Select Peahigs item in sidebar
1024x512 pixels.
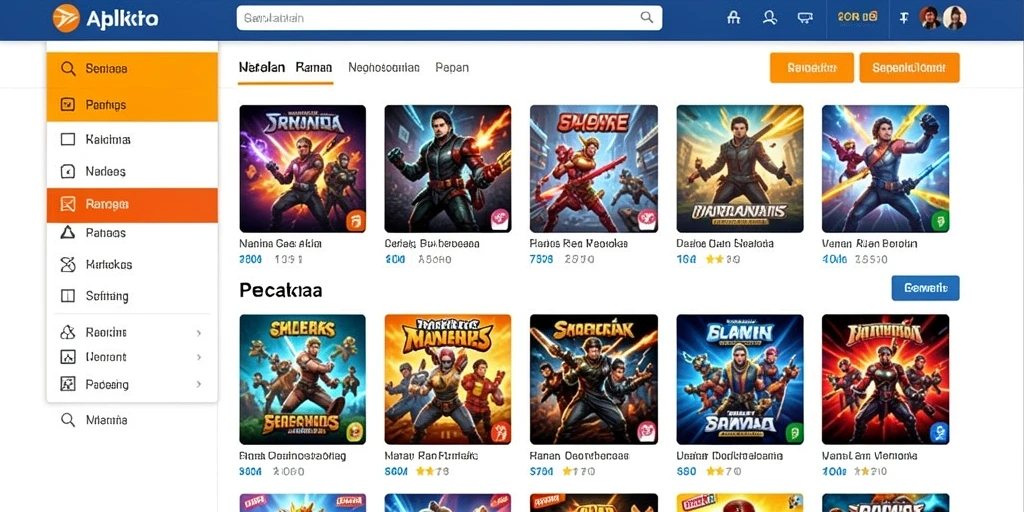tap(132, 104)
